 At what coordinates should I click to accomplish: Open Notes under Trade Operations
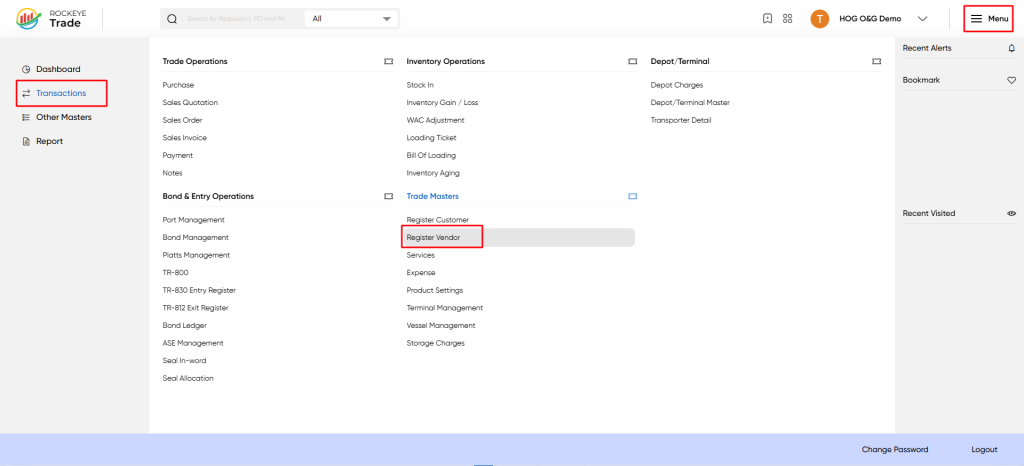[x=172, y=174]
